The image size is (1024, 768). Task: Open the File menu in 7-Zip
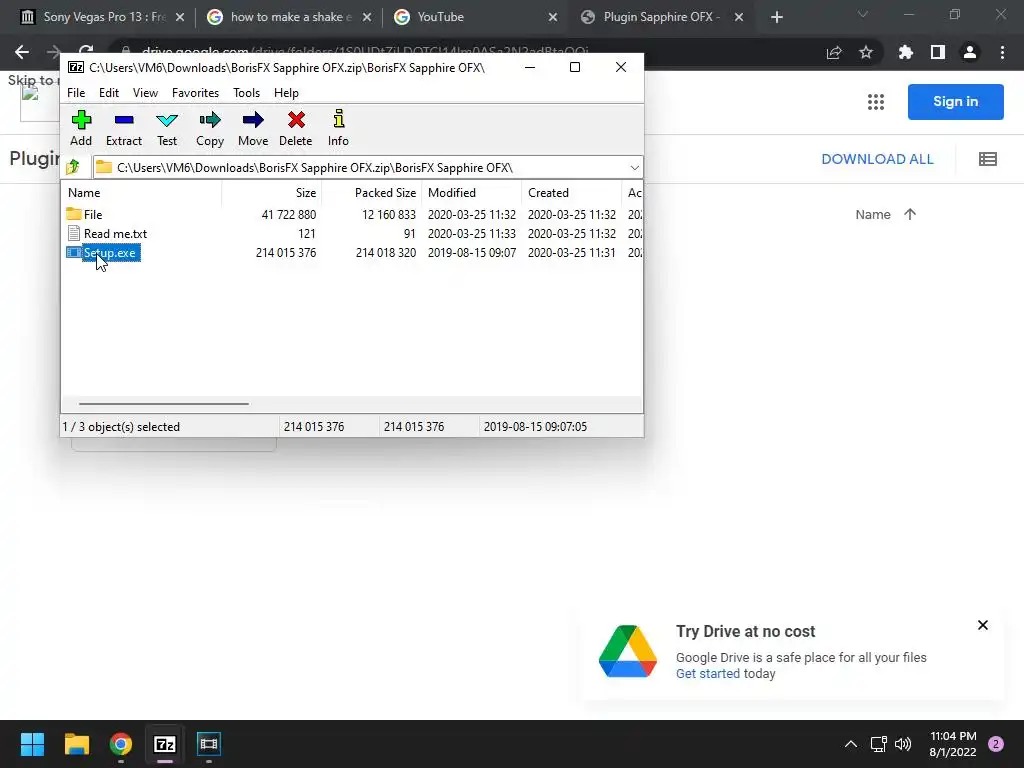point(76,93)
